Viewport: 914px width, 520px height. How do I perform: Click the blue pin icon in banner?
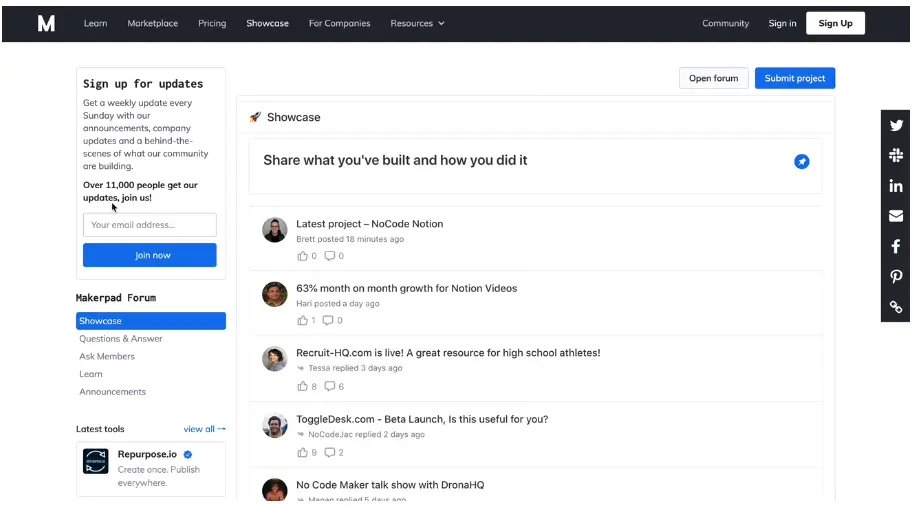pos(801,161)
